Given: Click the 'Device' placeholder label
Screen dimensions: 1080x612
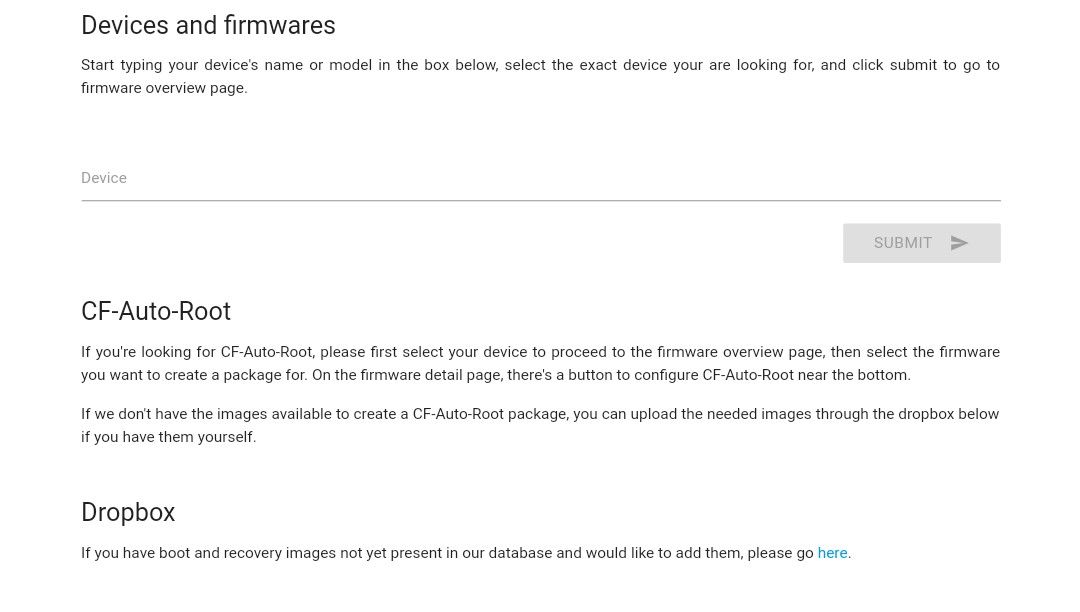Looking at the screenshot, I should (104, 178).
